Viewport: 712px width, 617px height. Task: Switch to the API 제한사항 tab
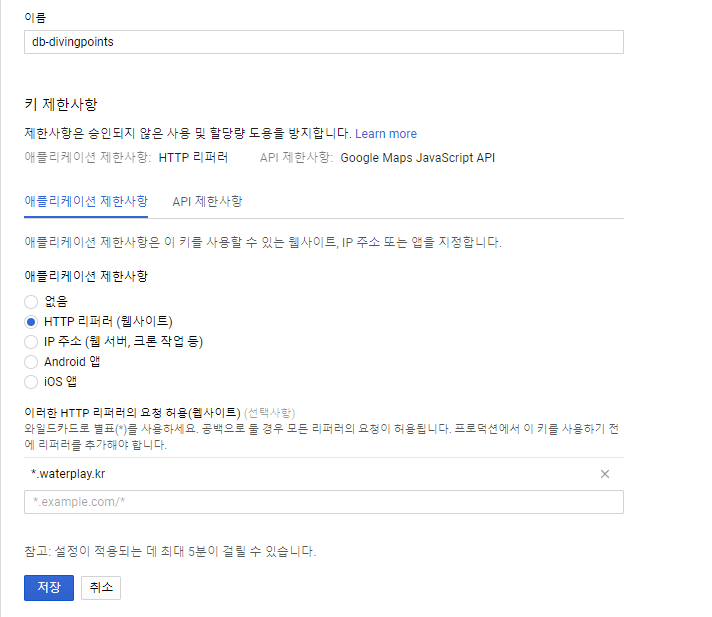[x=207, y=201]
